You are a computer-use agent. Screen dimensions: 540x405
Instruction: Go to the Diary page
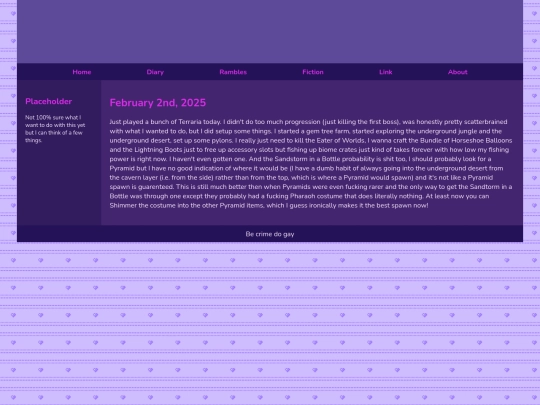(x=155, y=72)
